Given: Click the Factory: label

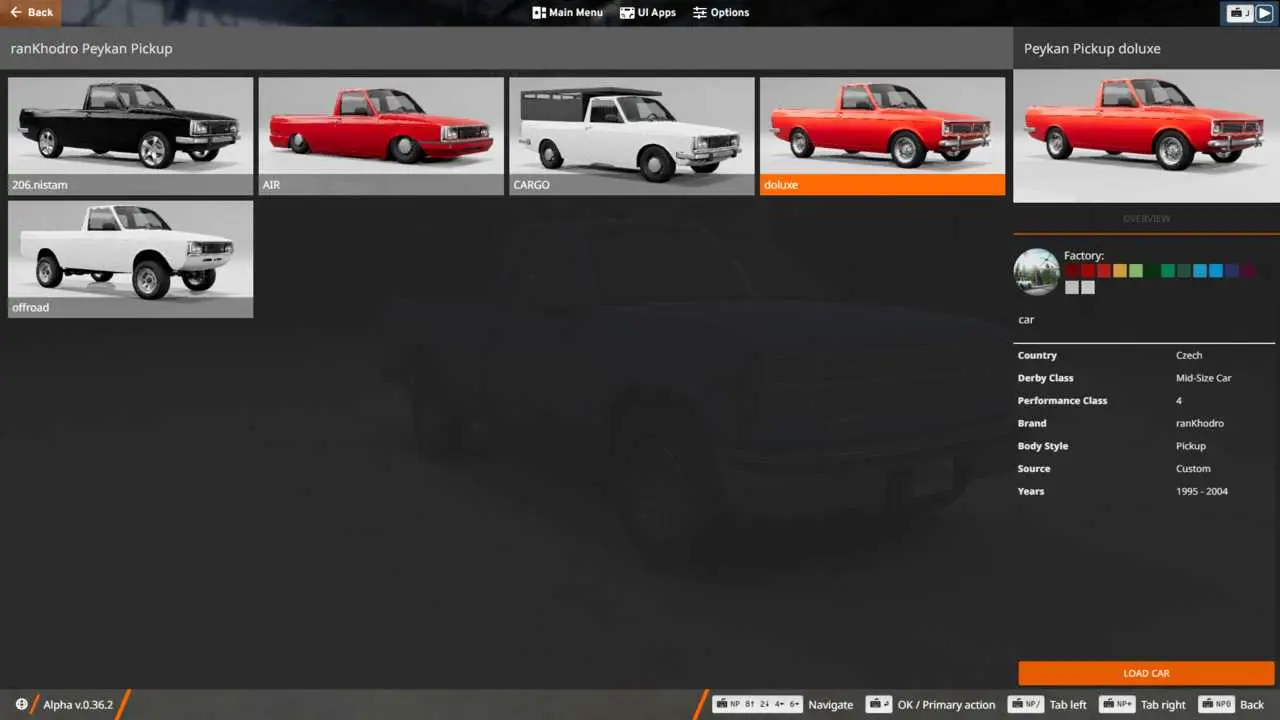Looking at the screenshot, I should coord(1084,256).
